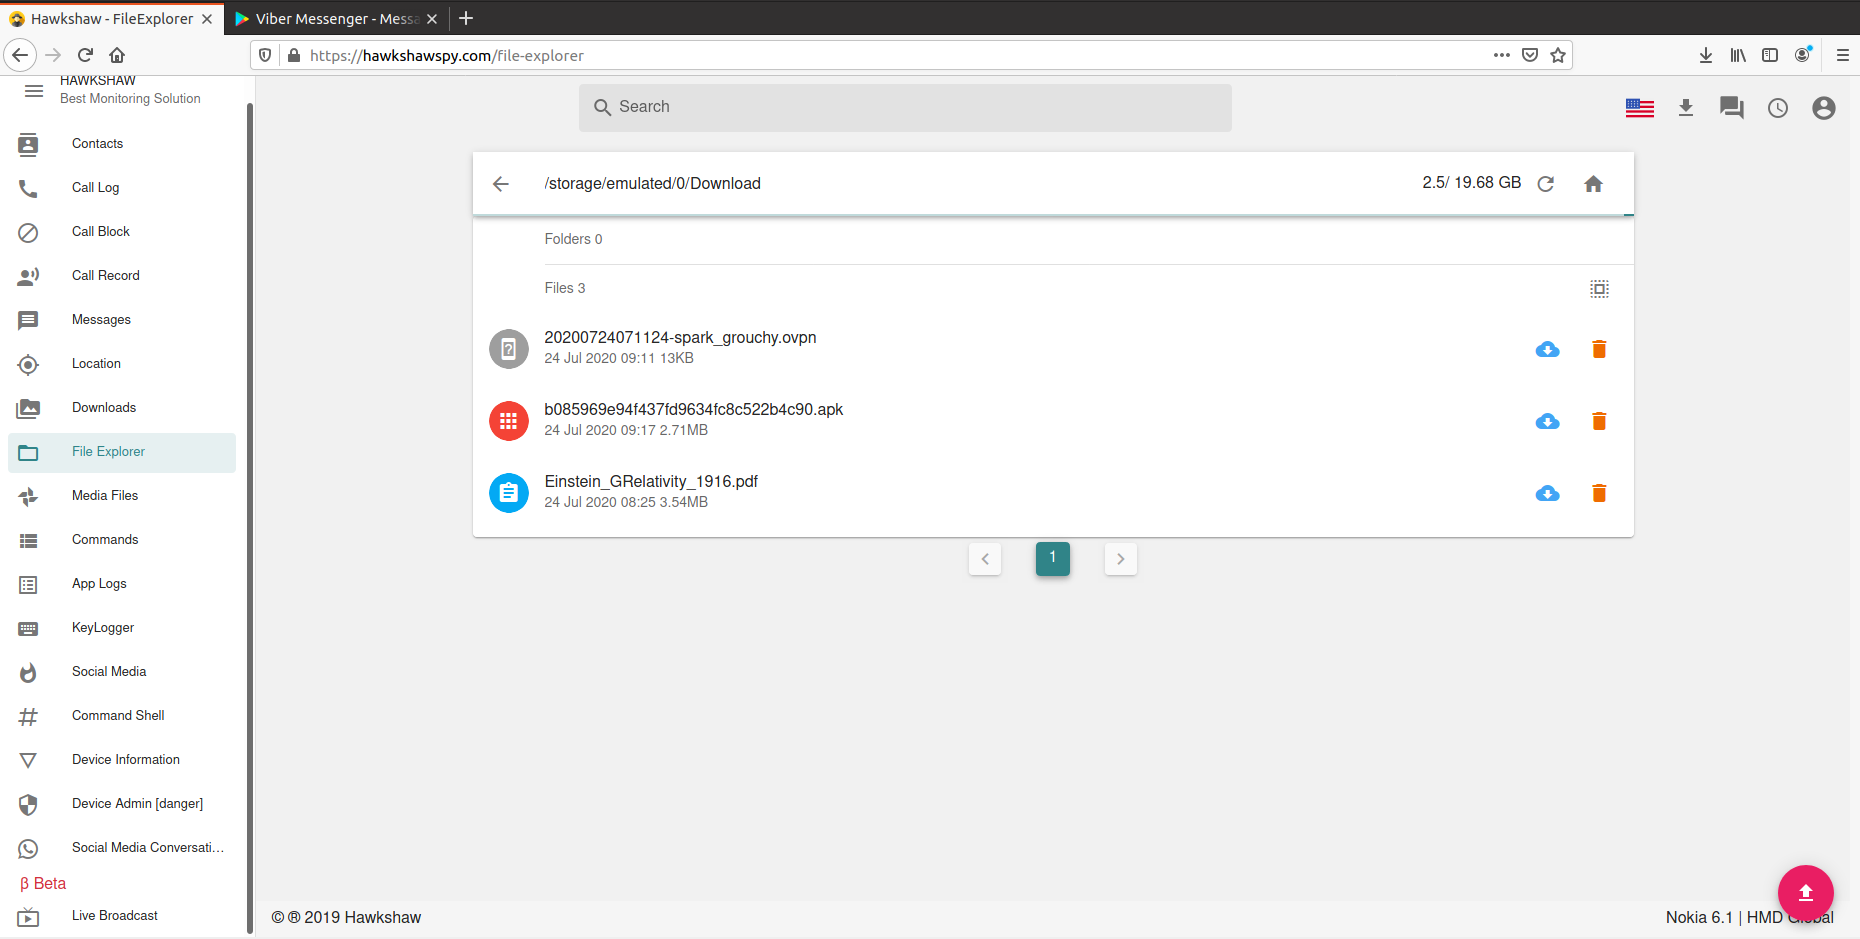Image resolution: width=1860 pixels, height=939 pixels.
Task: Delete the spark_grouchy.ovpn file
Action: (1599, 349)
